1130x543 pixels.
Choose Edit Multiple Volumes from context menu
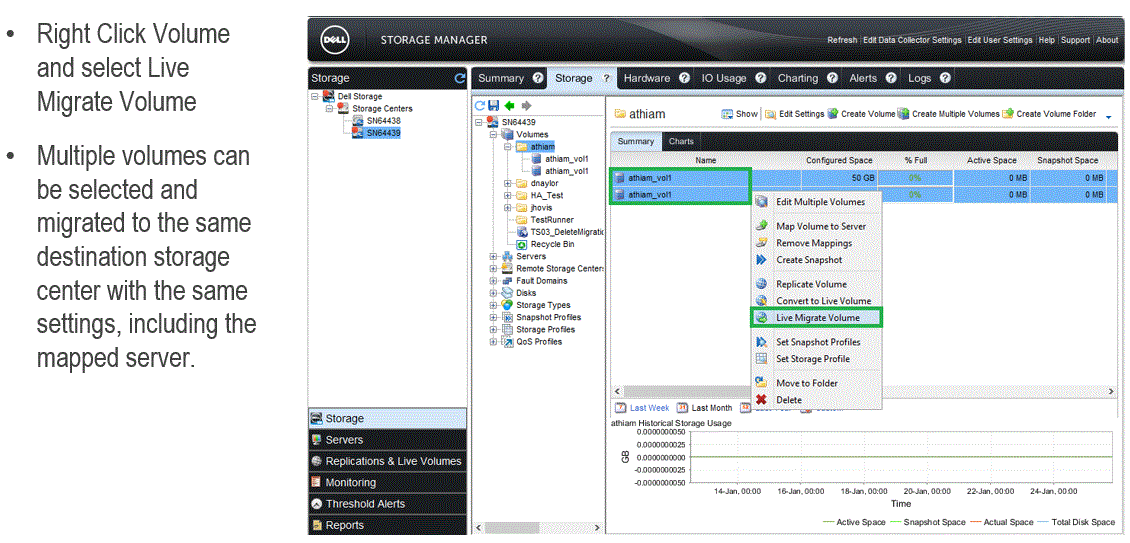click(x=817, y=202)
